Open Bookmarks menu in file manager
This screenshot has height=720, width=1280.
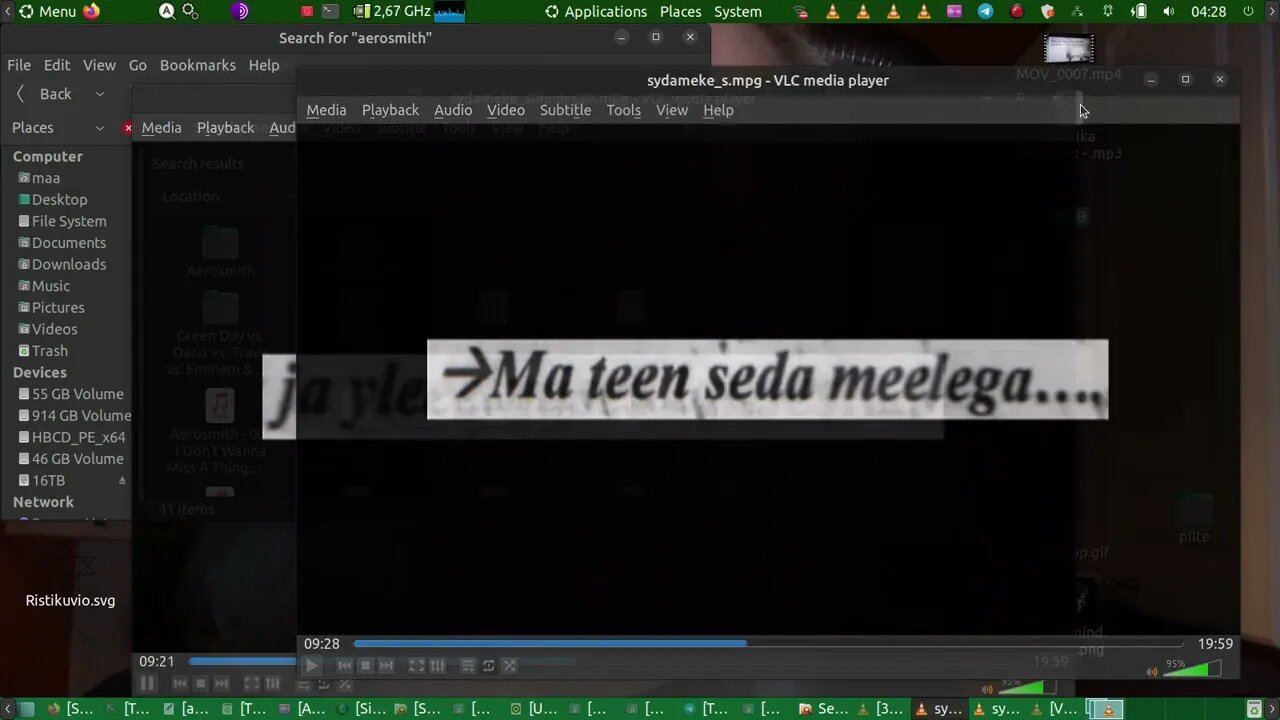[x=198, y=65]
